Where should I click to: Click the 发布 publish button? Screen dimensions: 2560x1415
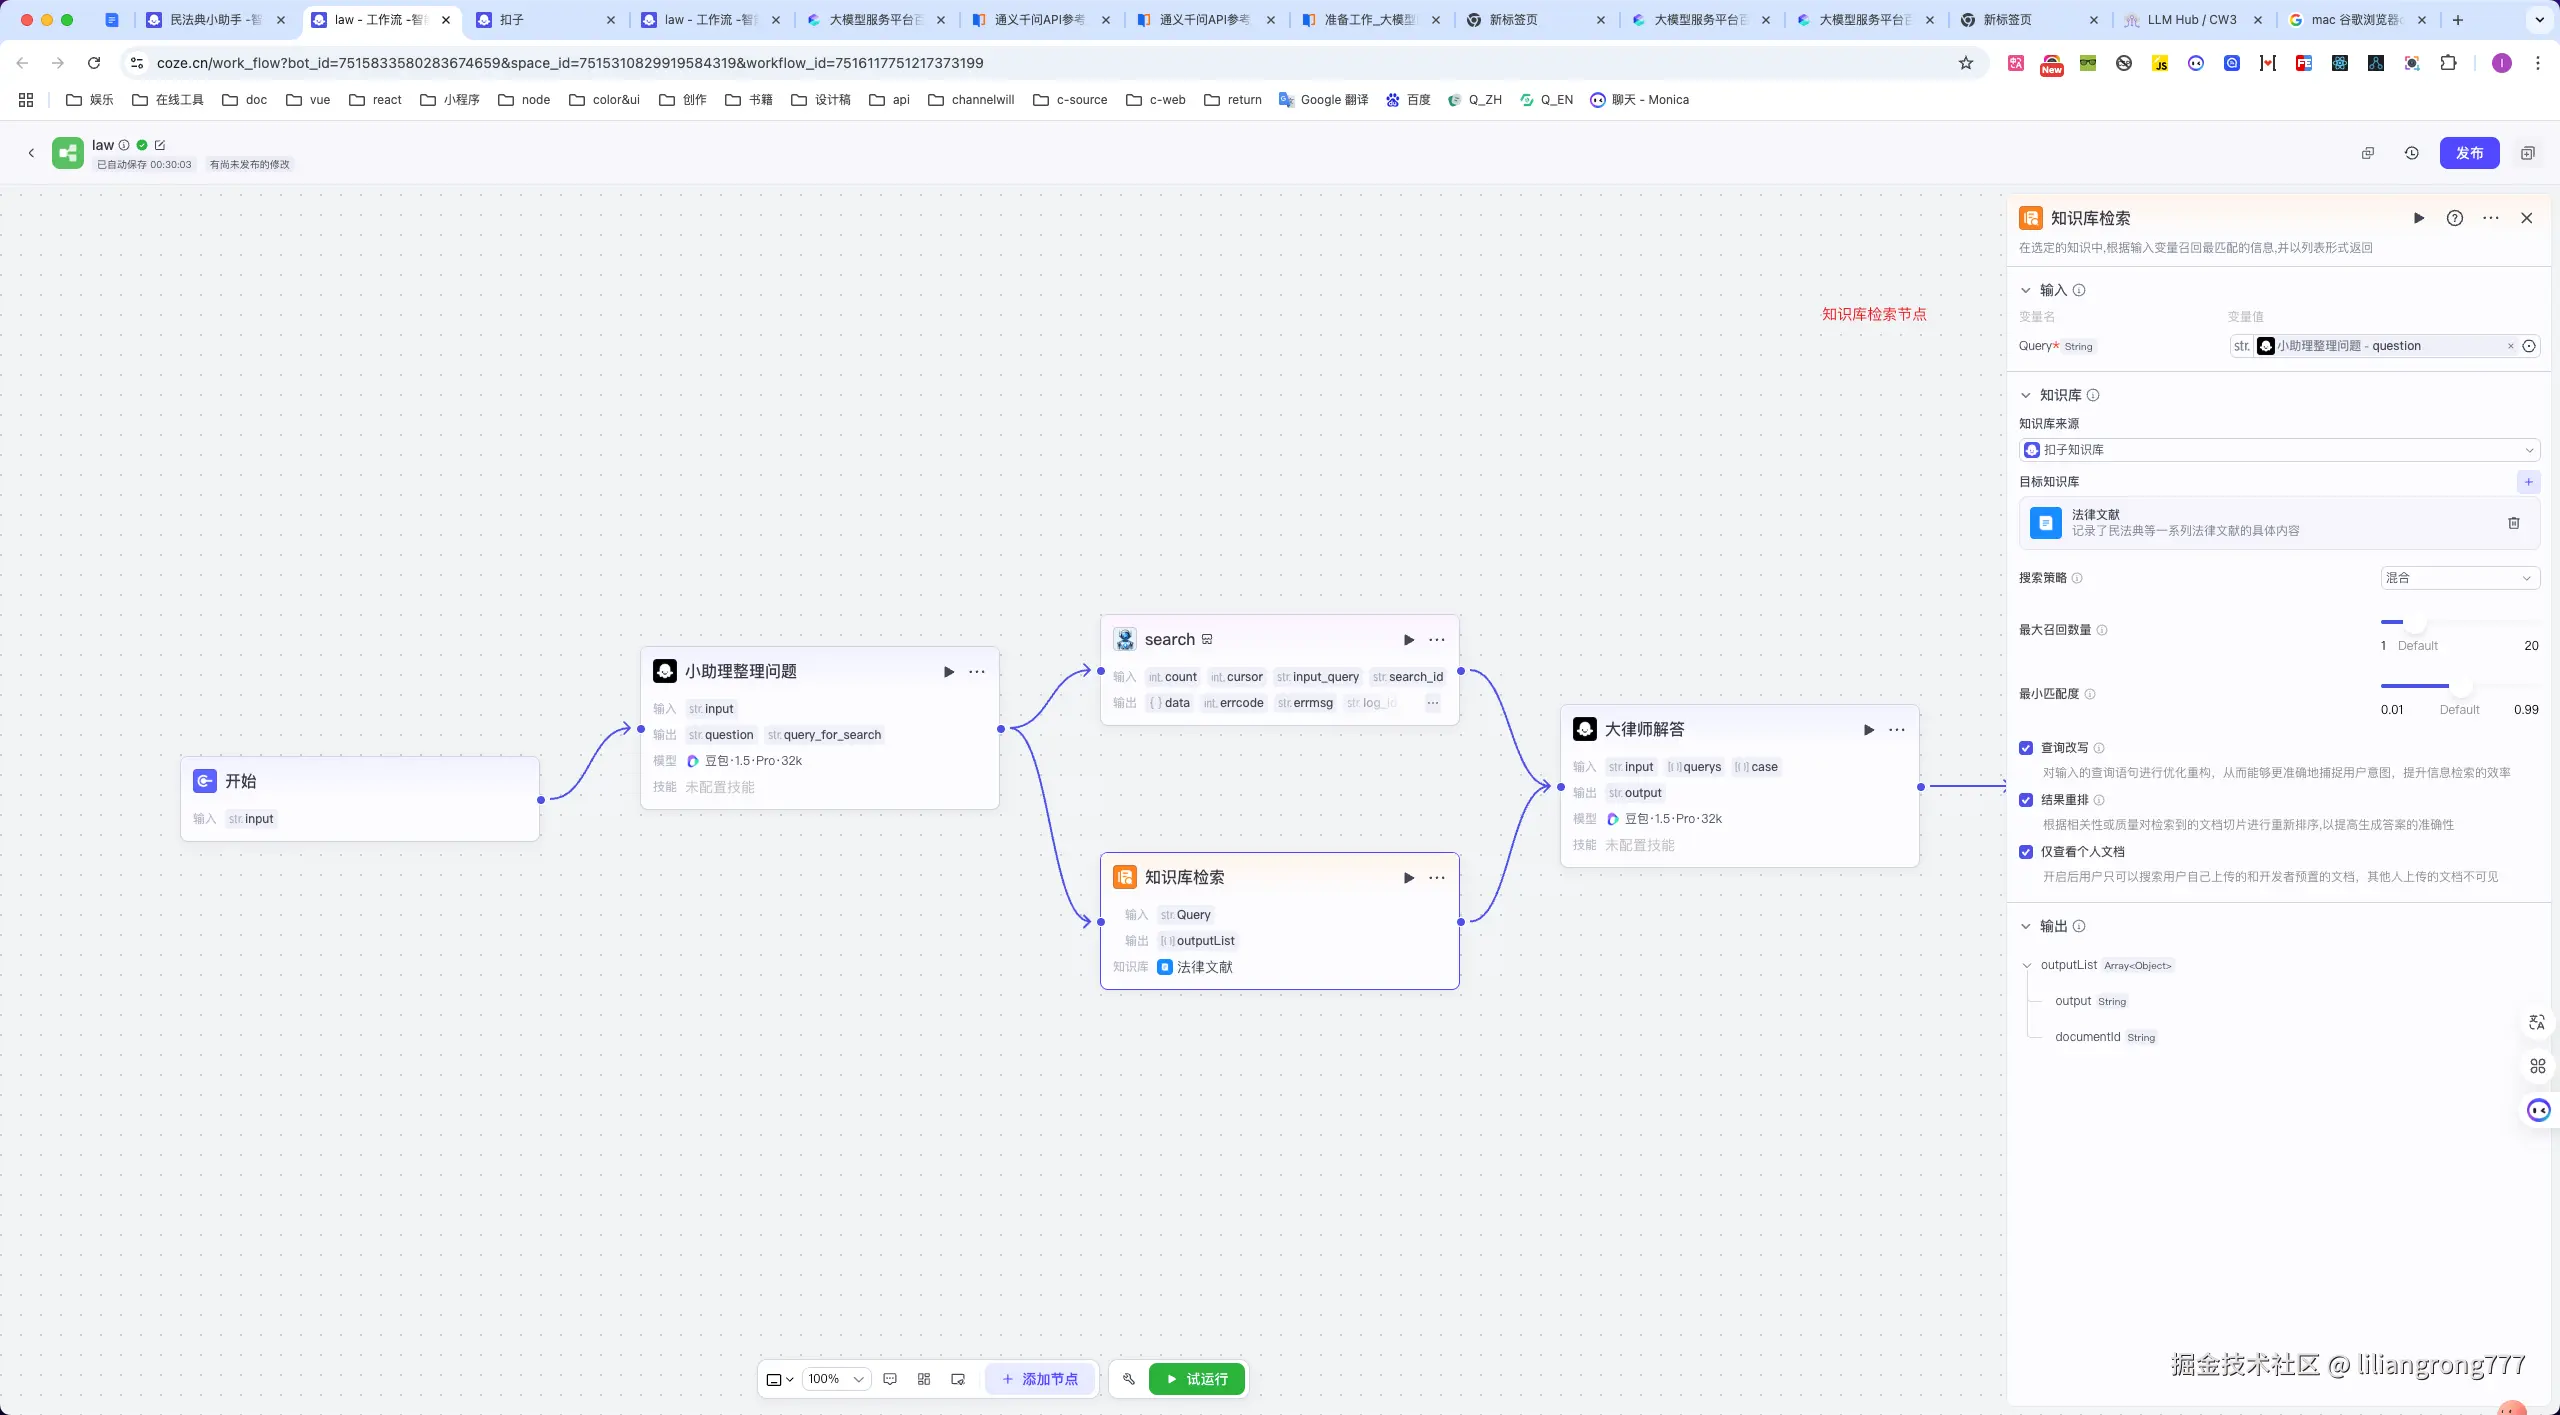click(x=2468, y=153)
